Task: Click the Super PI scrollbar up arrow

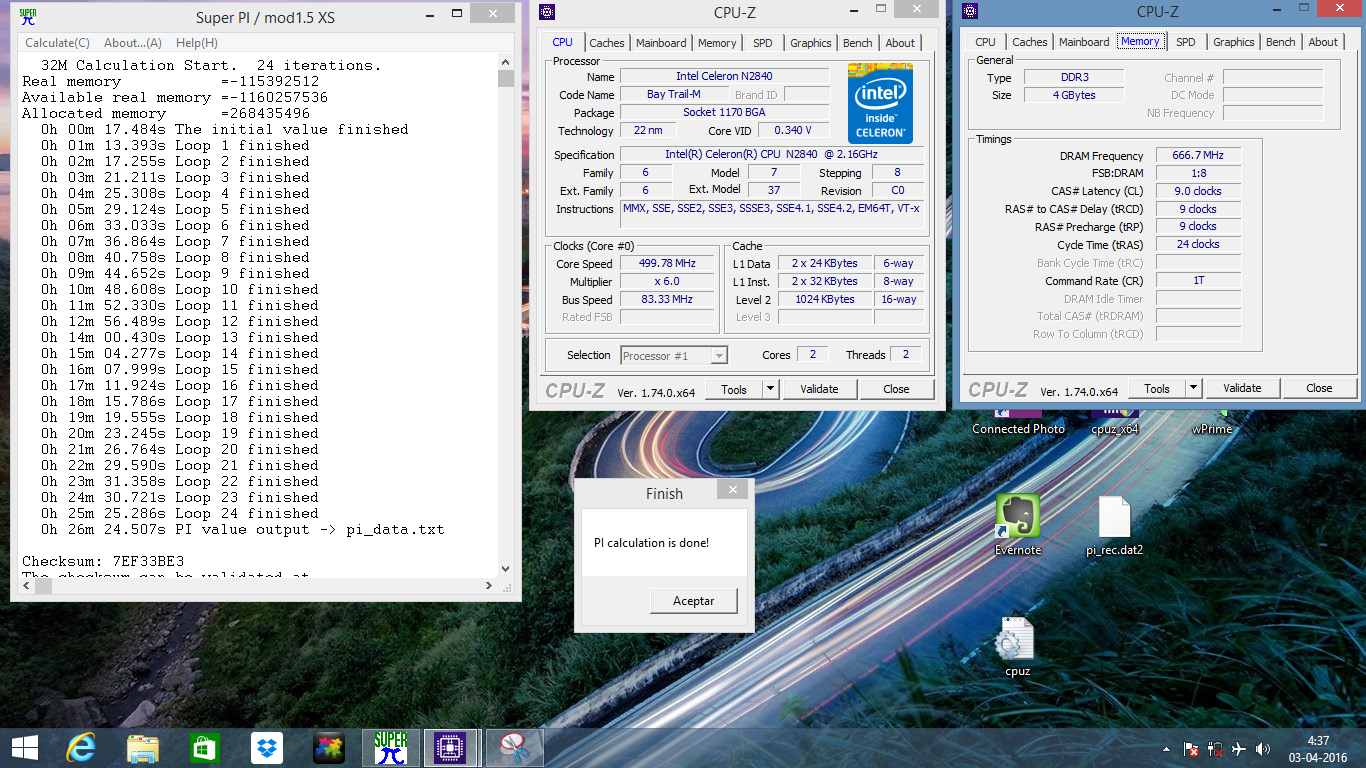Action: coord(505,61)
